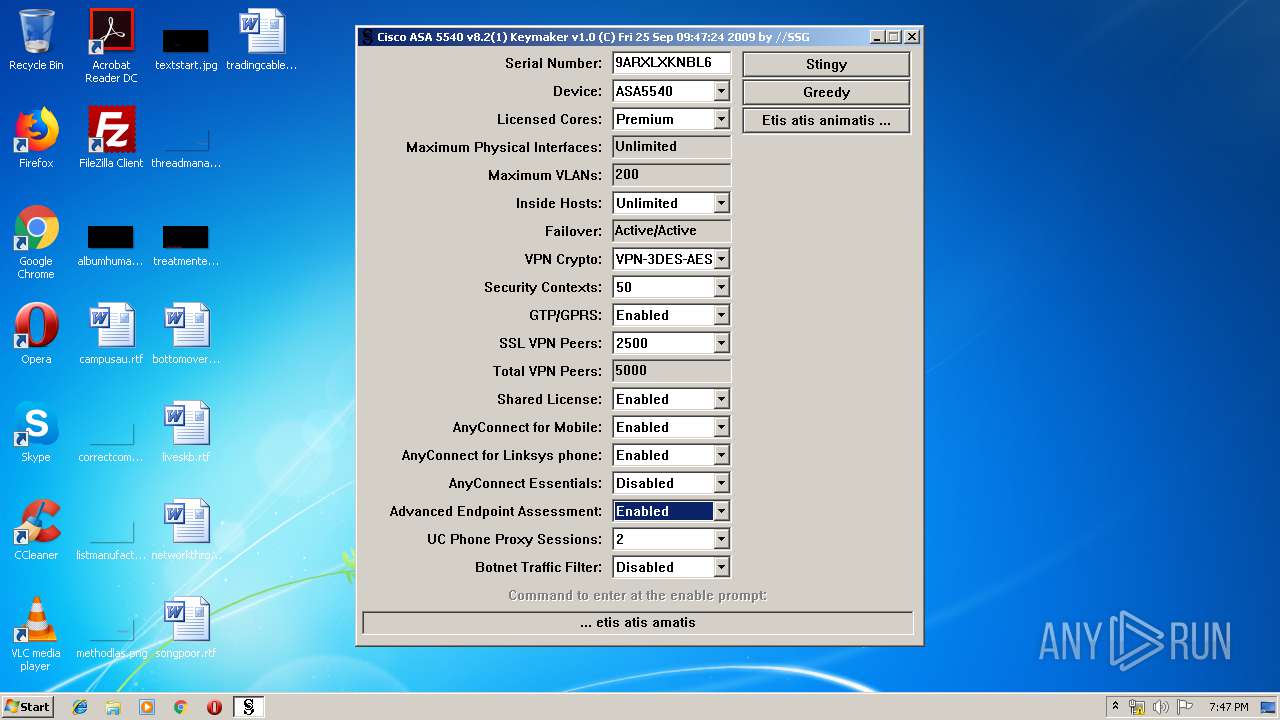The width and height of the screenshot is (1280, 720).
Task: Open the Recycle Bin desktop icon
Action: pos(36,40)
